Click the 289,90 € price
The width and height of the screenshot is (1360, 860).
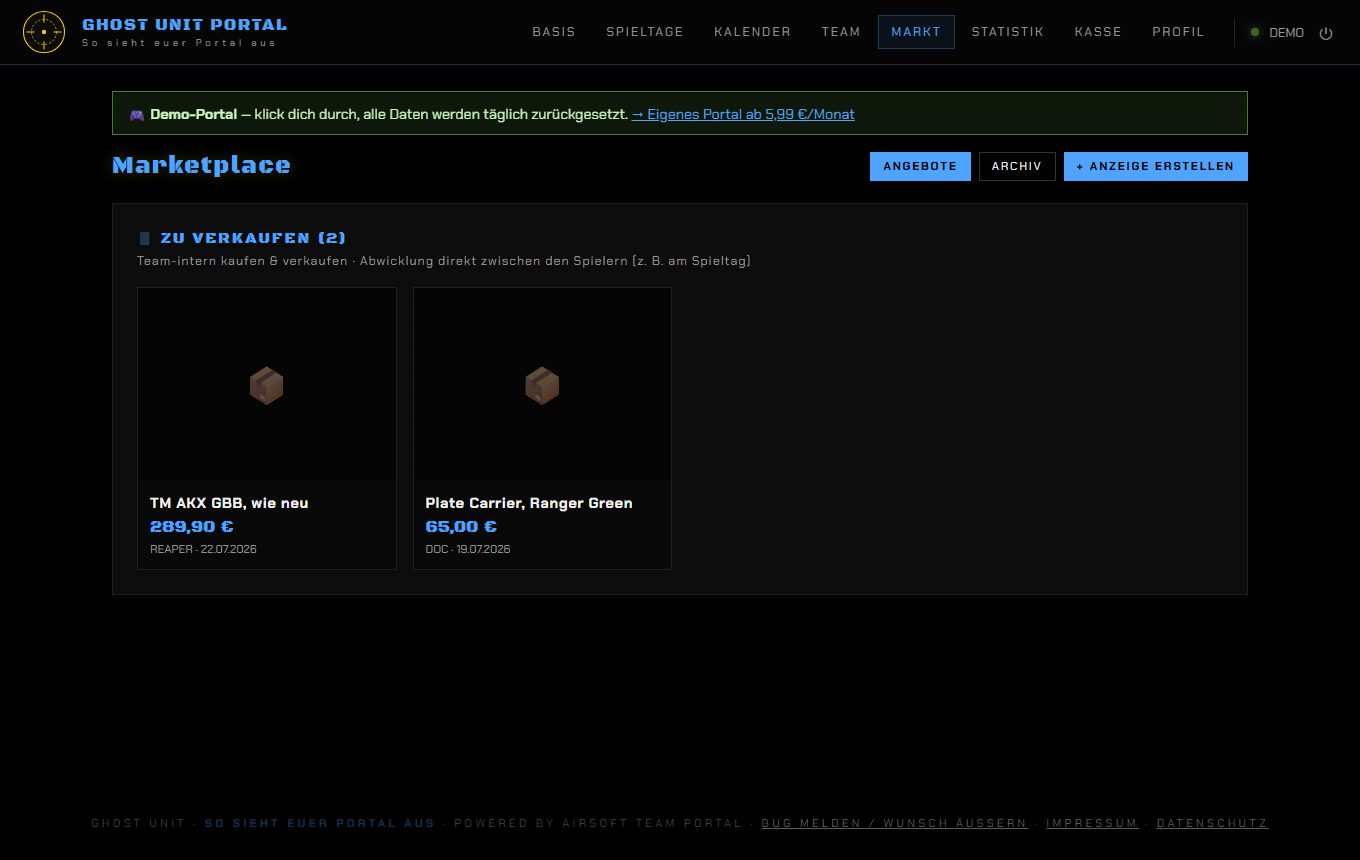pyautogui.click(x=191, y=527)
